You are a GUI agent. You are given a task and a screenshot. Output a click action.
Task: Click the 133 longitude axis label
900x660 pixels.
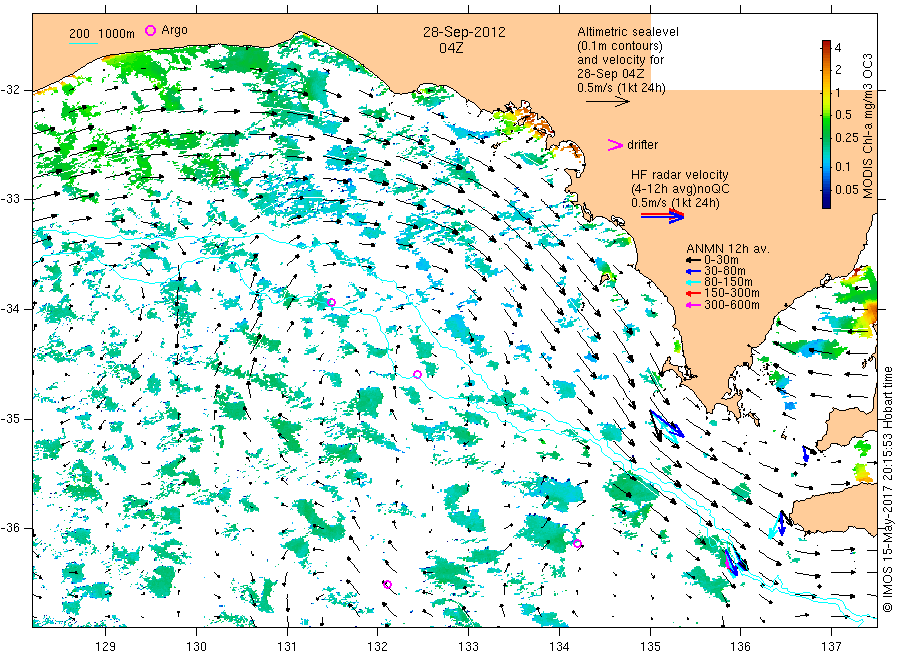click(x=468, y=647)
